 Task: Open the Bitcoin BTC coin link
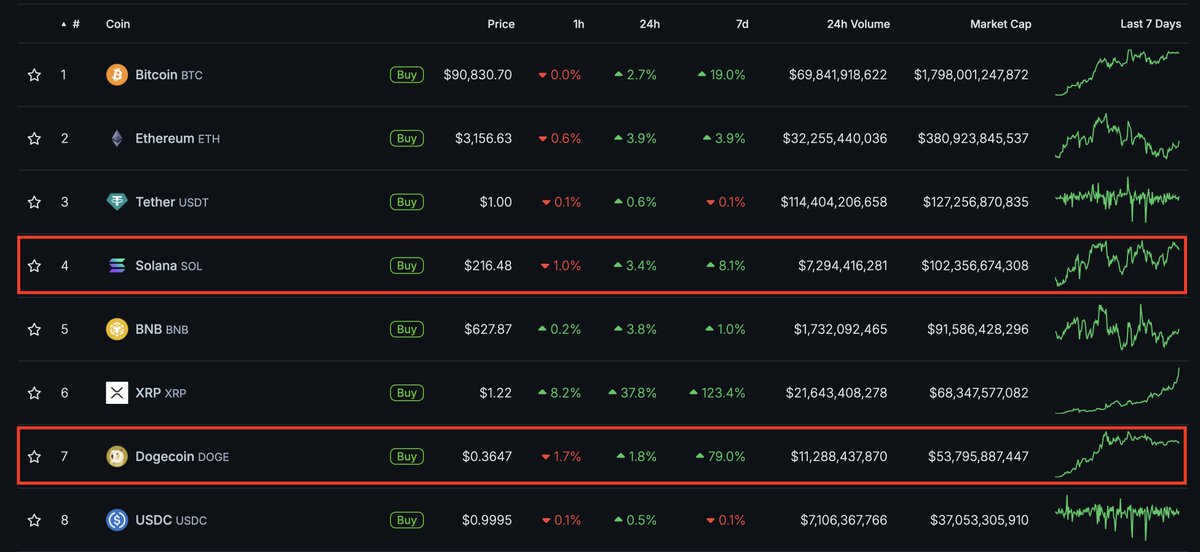tap(169, 75)
